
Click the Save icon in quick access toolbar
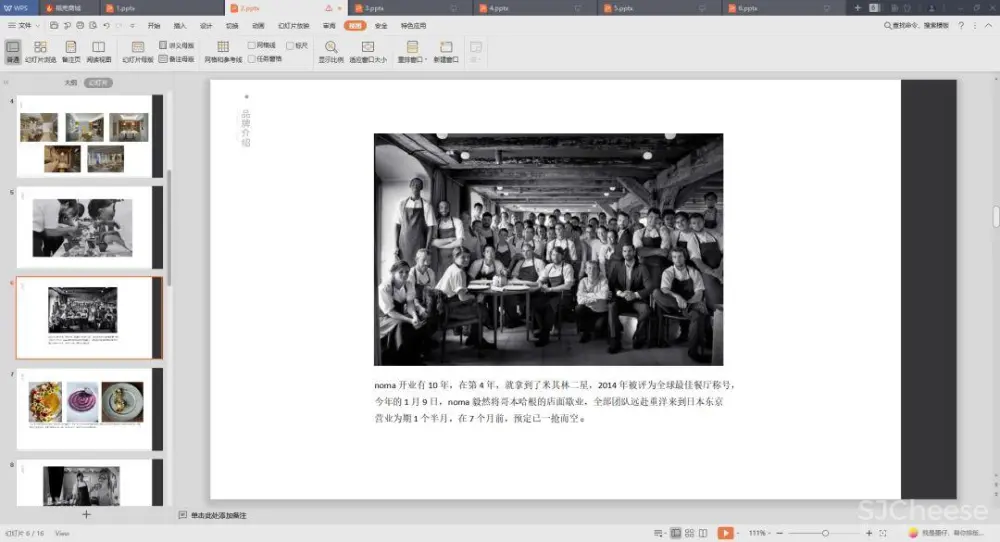click(54, 26)
